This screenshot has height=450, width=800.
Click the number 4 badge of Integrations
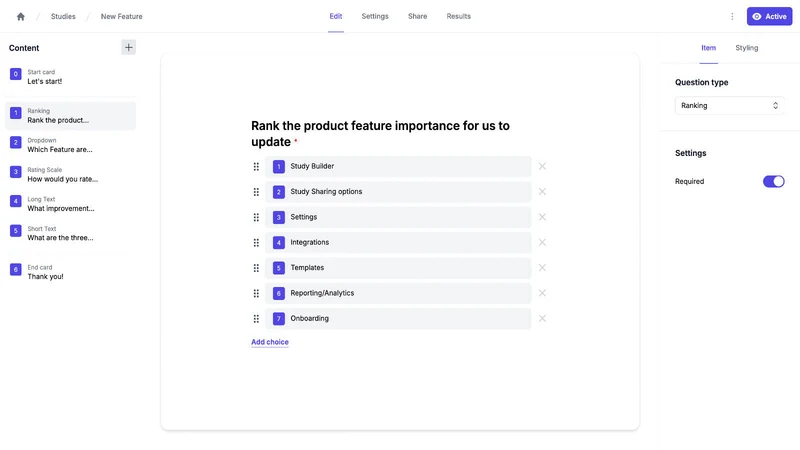(279, 243)
